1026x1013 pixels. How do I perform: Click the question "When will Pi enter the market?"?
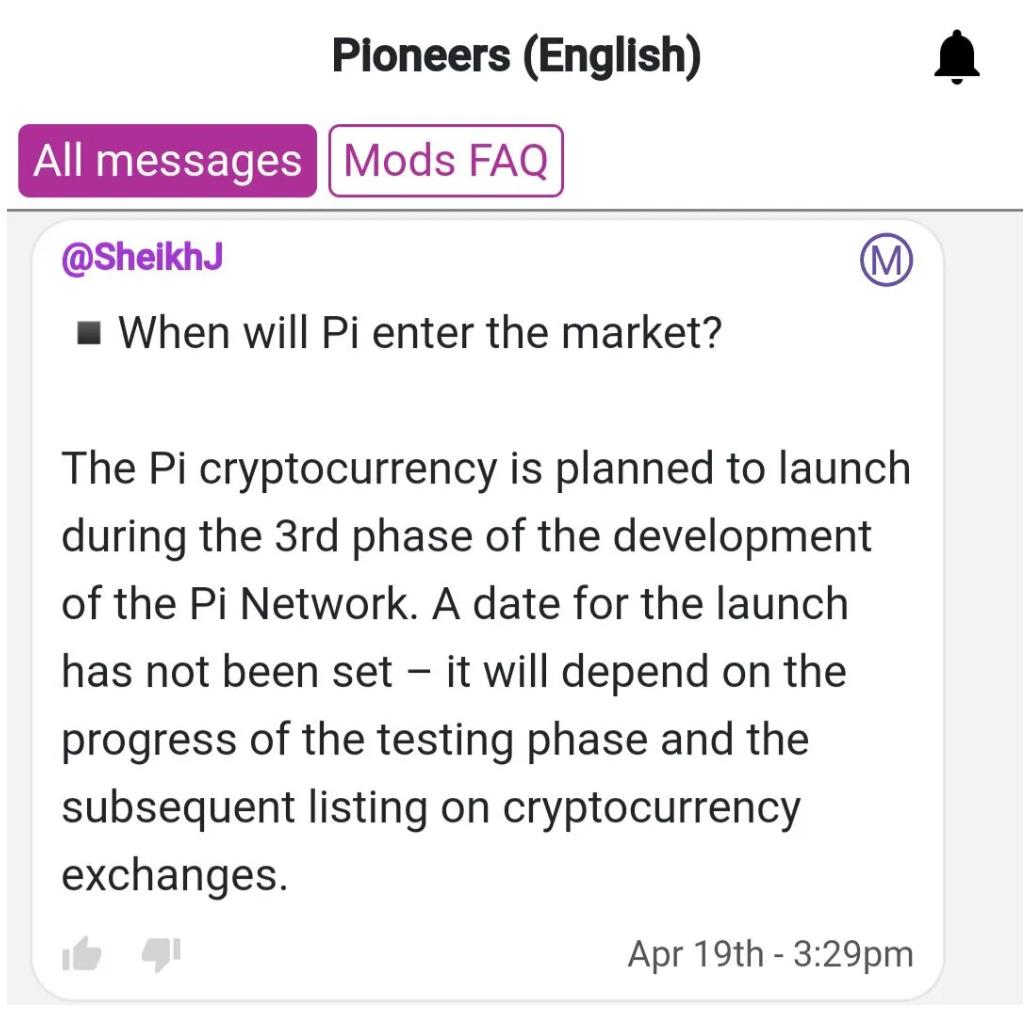click(419, 332)
